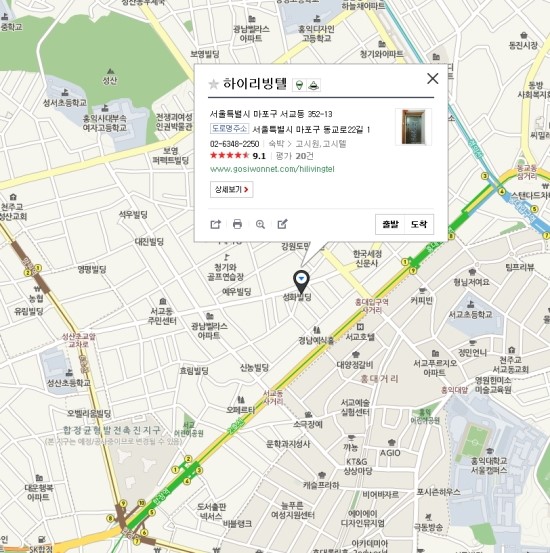Click the edit info pencil icon
Image resolution: width=550 pixels, height=553 pixels.
pos(283,224)
